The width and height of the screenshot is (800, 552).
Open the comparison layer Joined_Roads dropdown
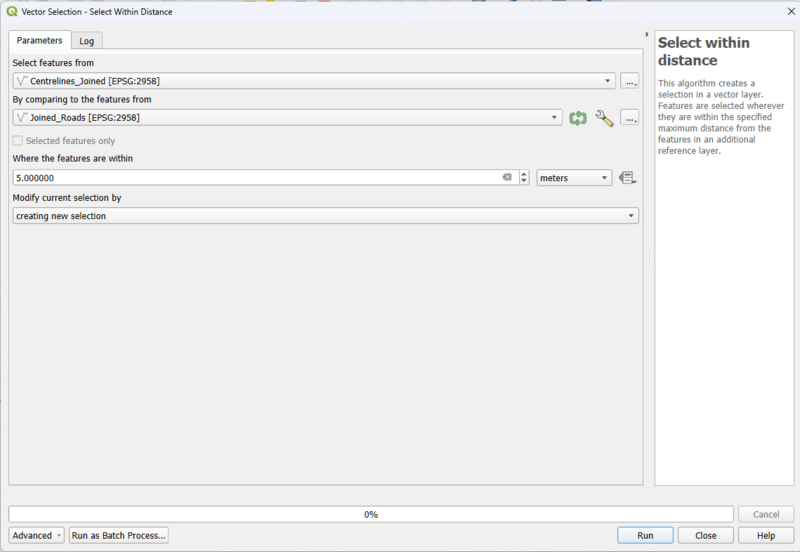(287, 118)
